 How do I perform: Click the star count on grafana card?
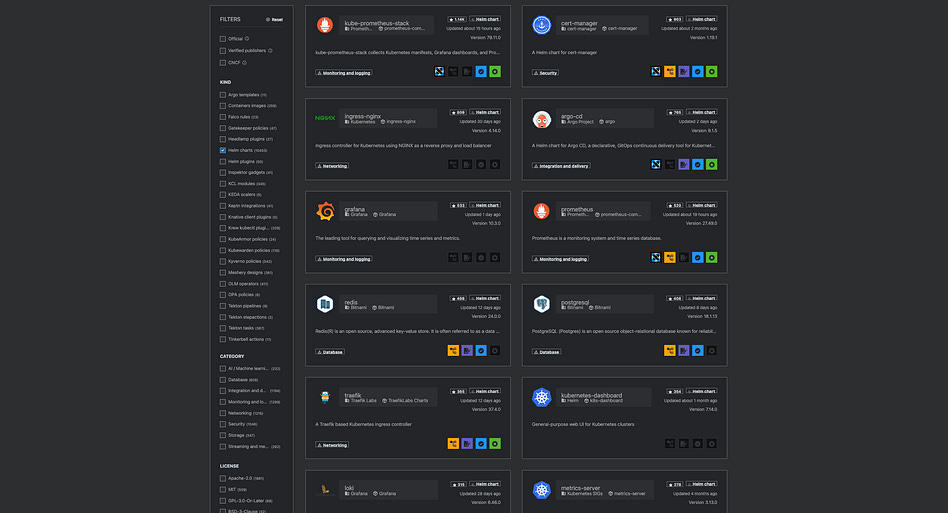tap(458, 205)
